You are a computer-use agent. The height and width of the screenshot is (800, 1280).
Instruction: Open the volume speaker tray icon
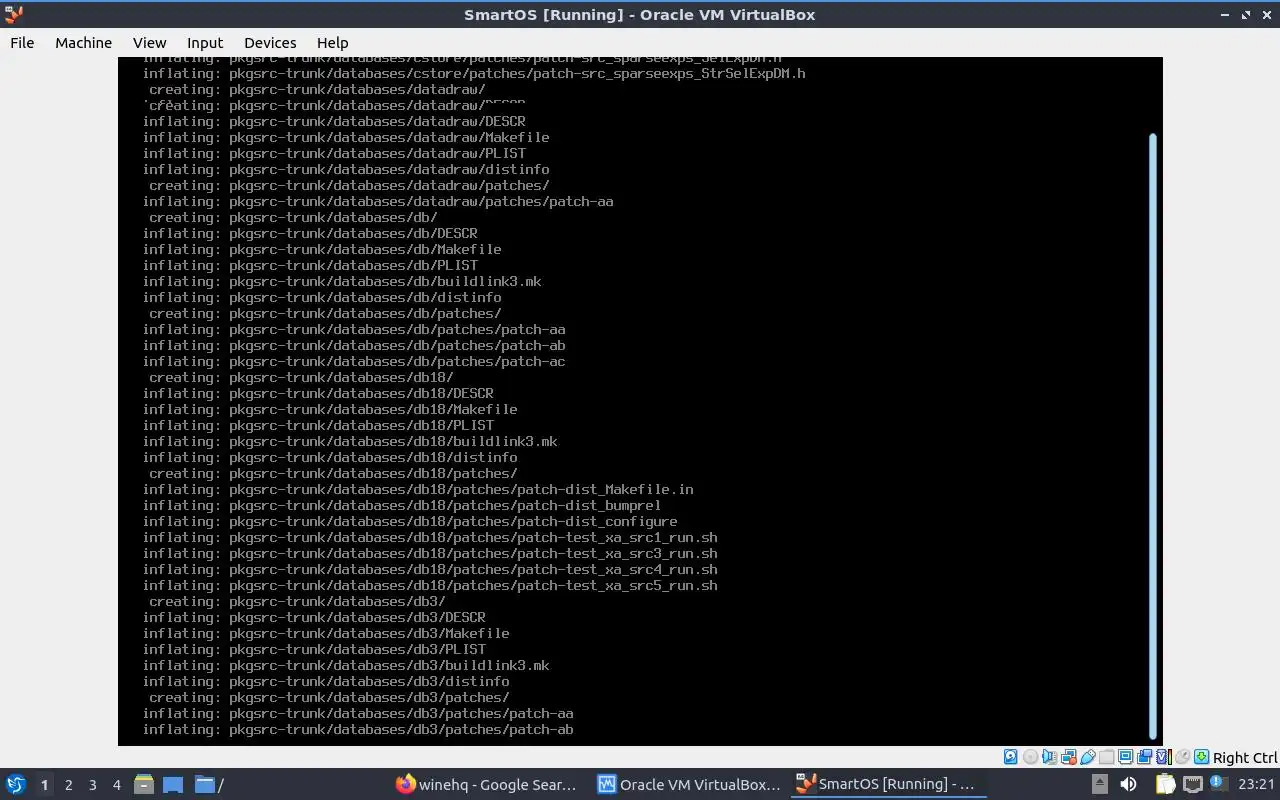[1128, 784]
